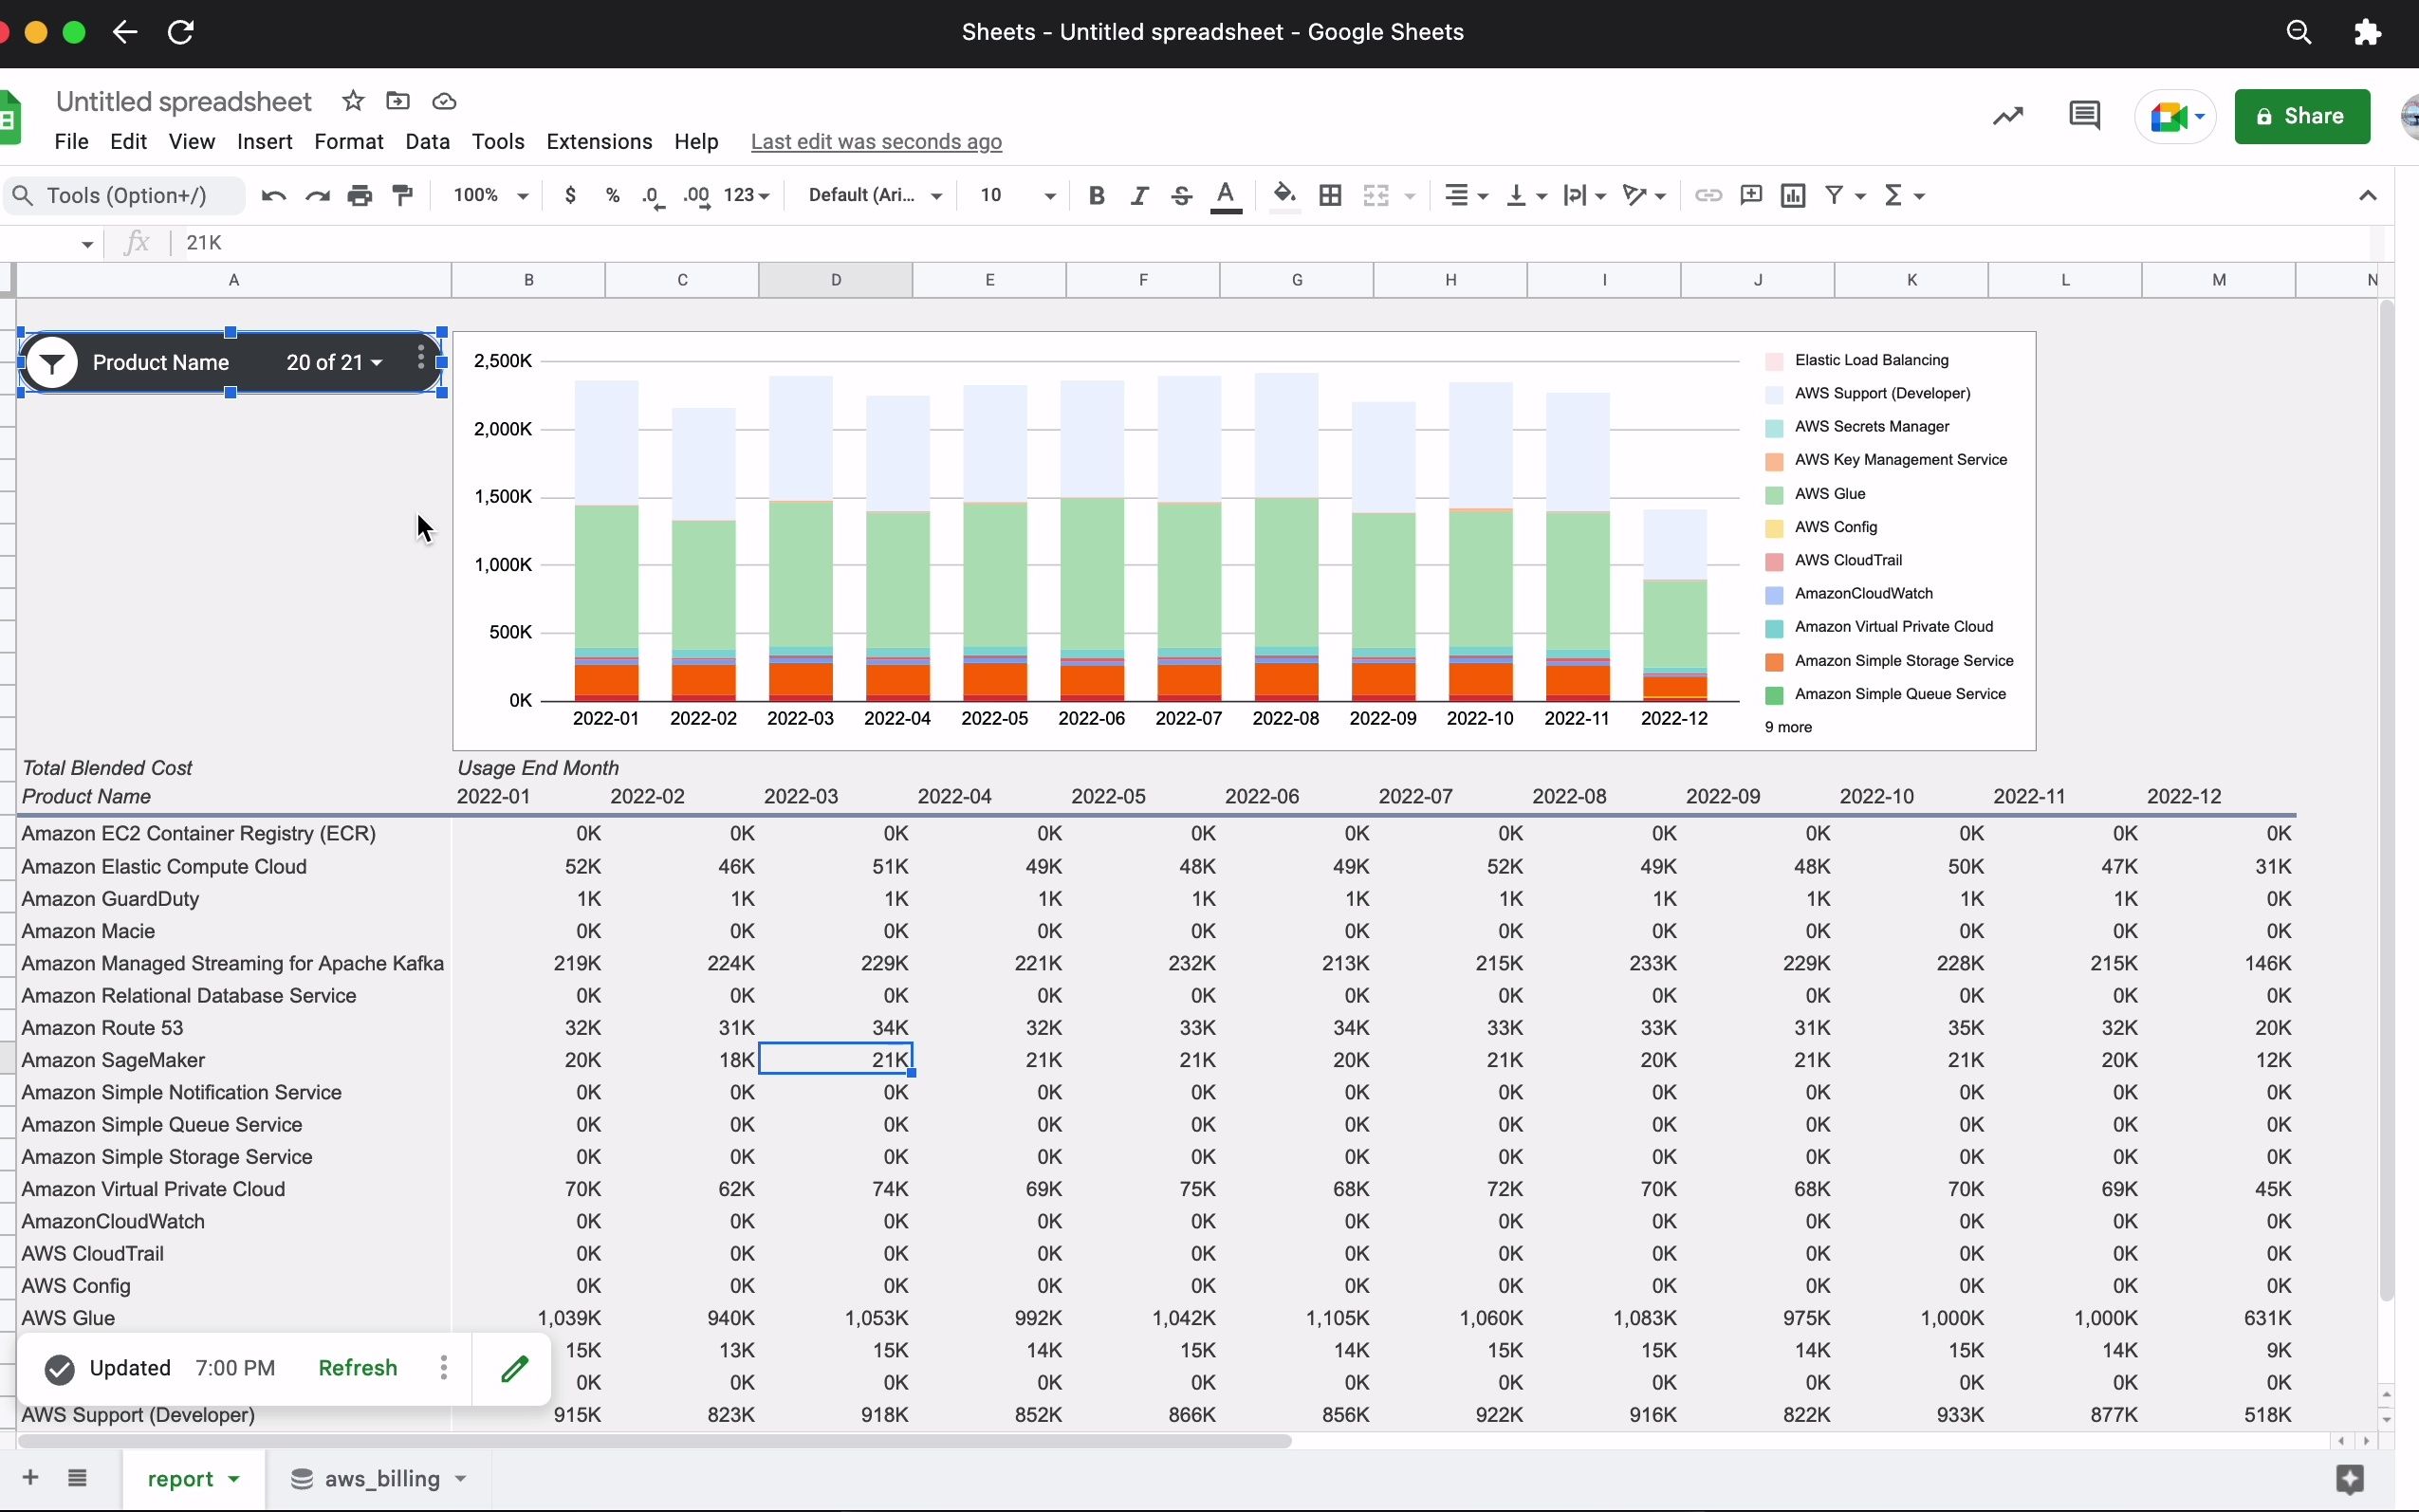Open the Last edit was seconds ago link
This screenshot has height=1512, width=2419.
[x=876, y=142]
